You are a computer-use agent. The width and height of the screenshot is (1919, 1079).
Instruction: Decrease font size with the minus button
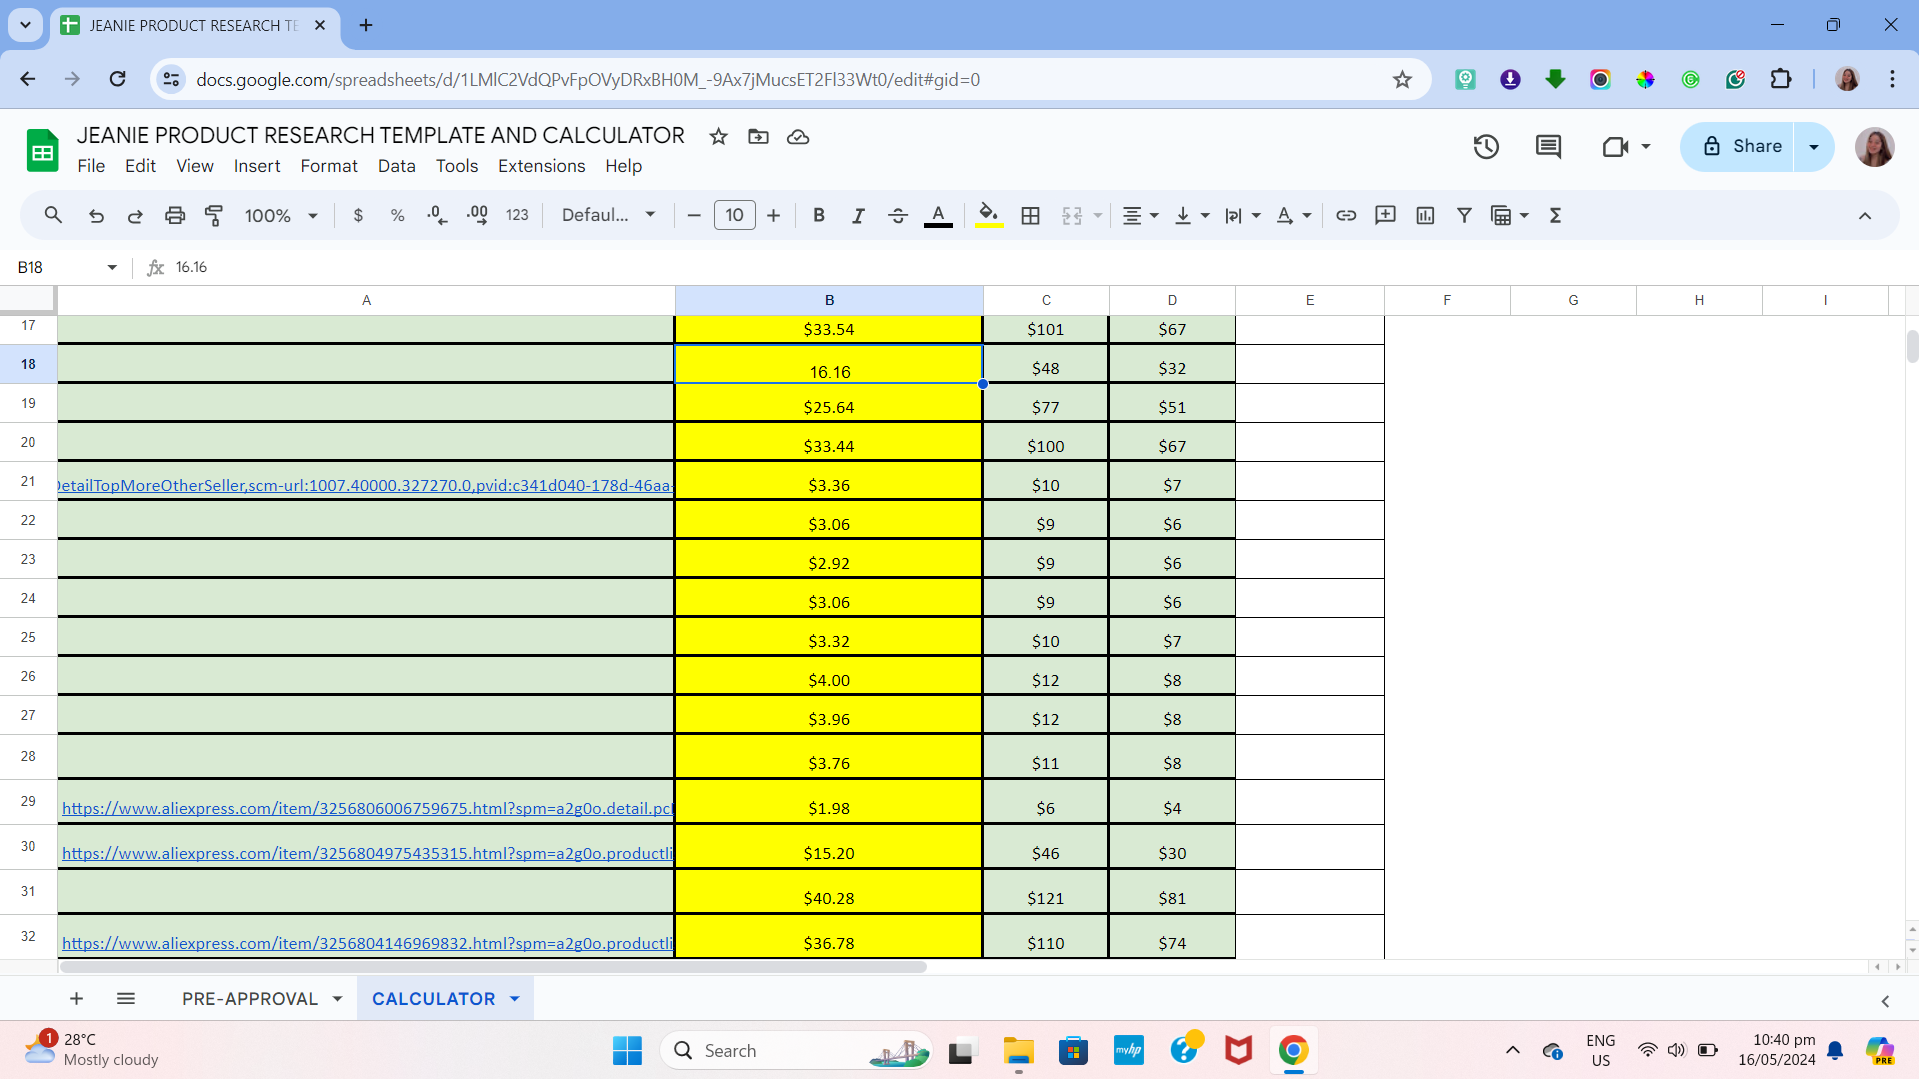(694, 215)
